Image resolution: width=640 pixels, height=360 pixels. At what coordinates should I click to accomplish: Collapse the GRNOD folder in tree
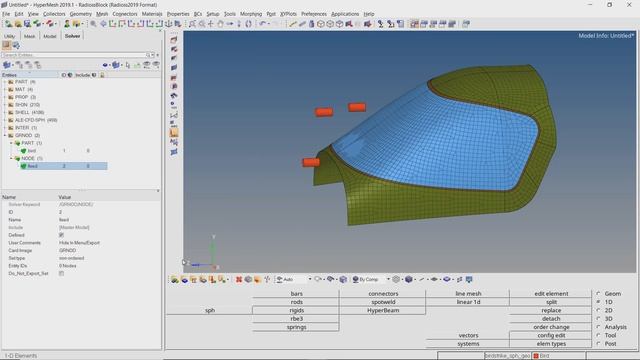click(x=5, y=135)
